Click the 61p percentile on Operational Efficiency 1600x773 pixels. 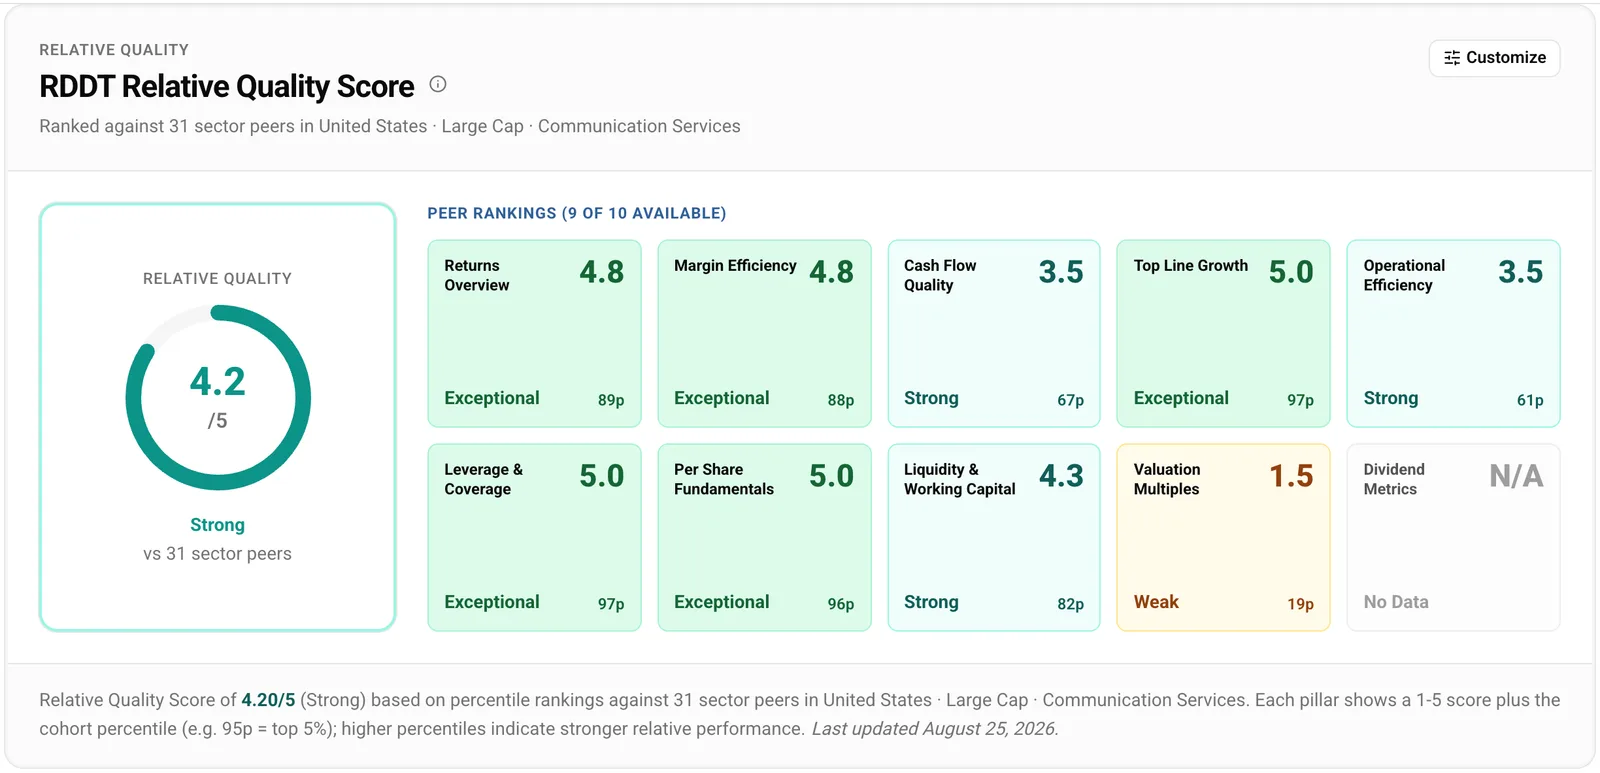click(x=1530, y=400)
